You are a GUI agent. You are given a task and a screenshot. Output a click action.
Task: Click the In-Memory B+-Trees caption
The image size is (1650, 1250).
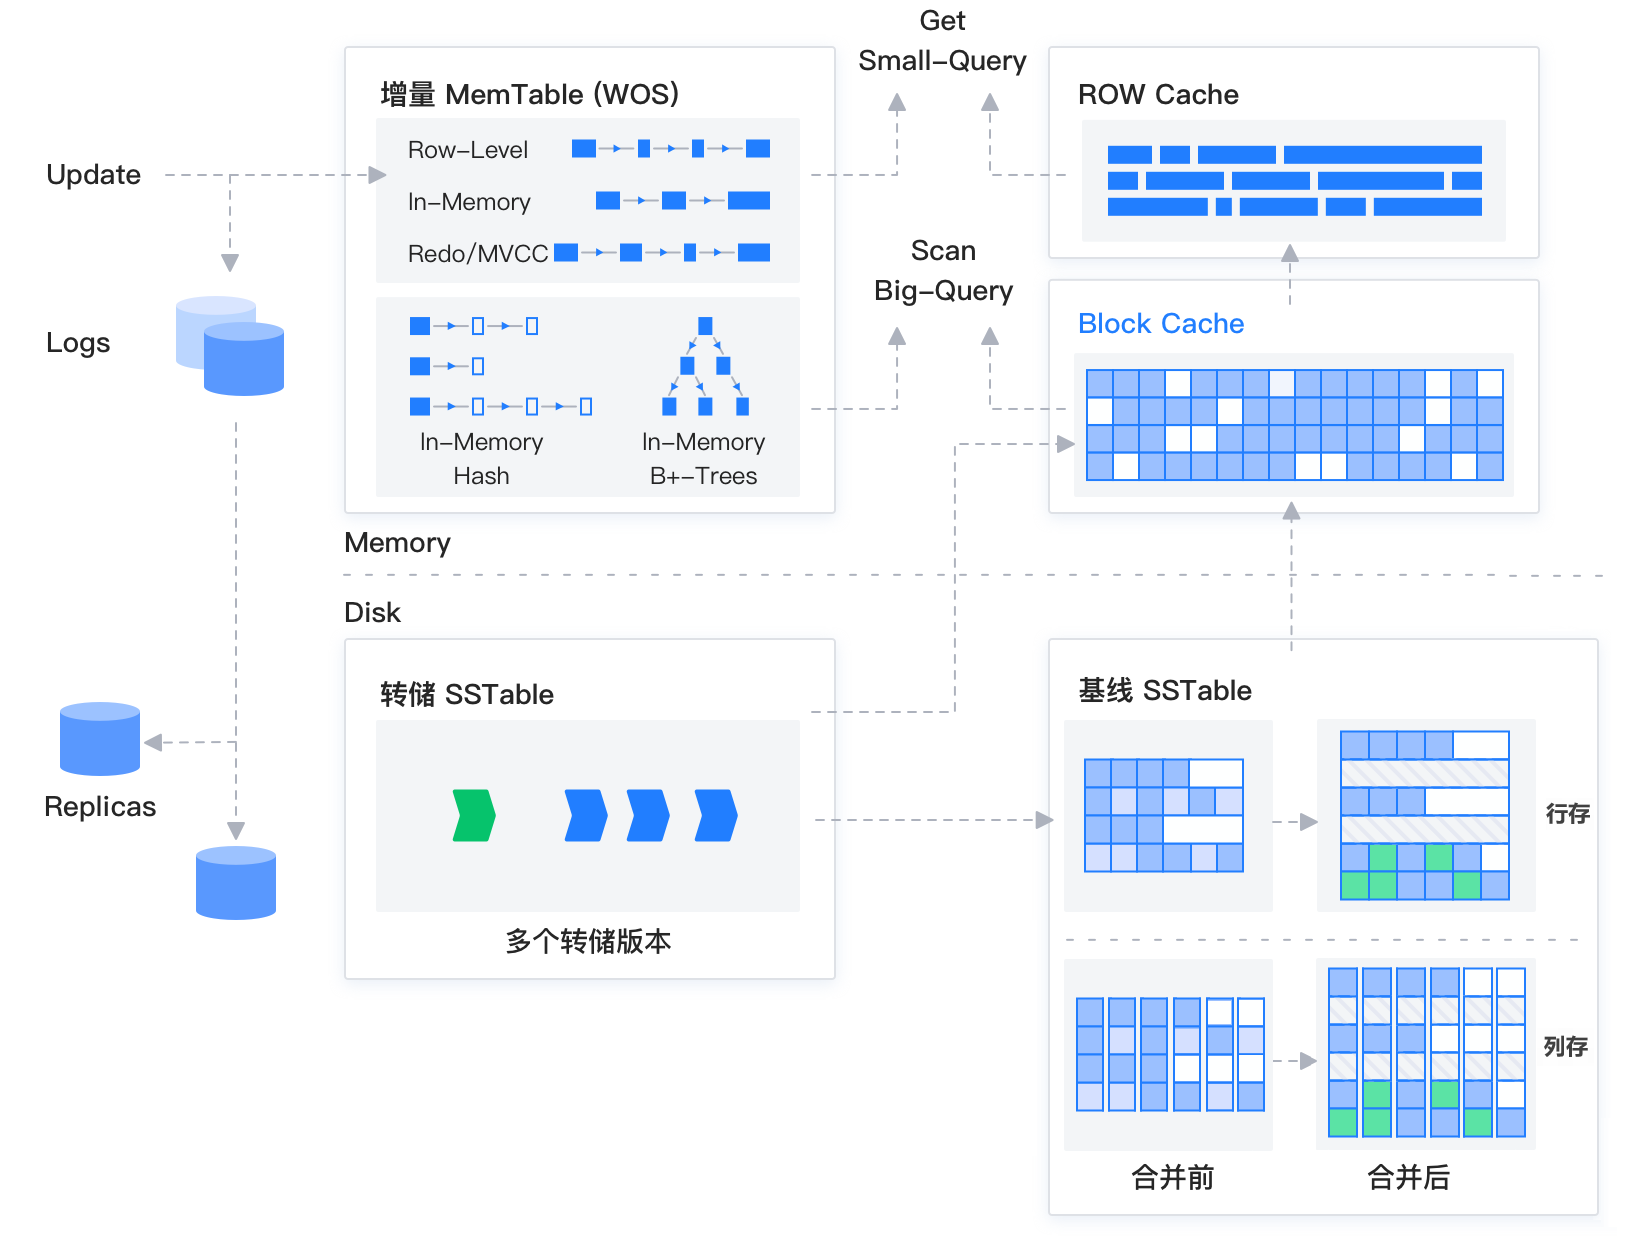[703, 459]
